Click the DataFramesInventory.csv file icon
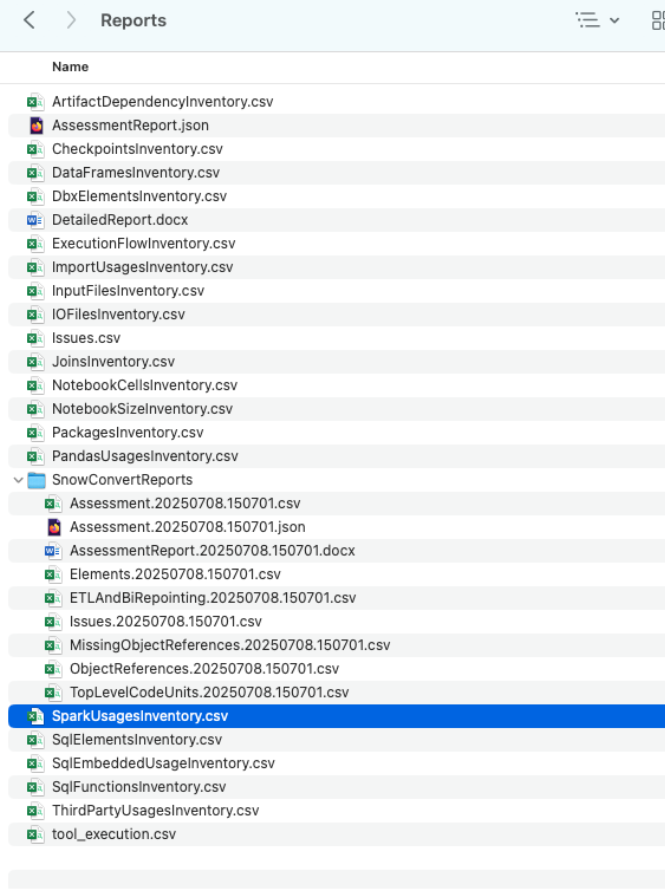This screenshot has width=665, height=890. tap(35, 173)
